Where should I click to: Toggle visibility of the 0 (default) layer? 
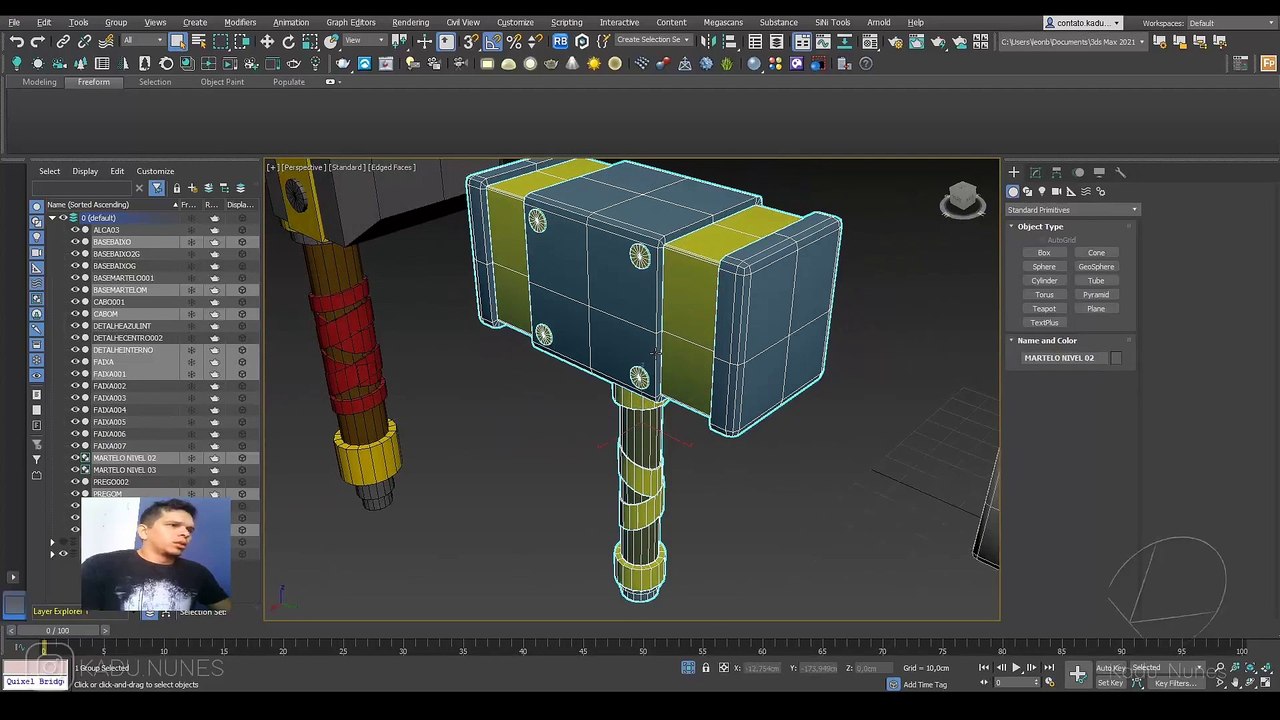63,218
